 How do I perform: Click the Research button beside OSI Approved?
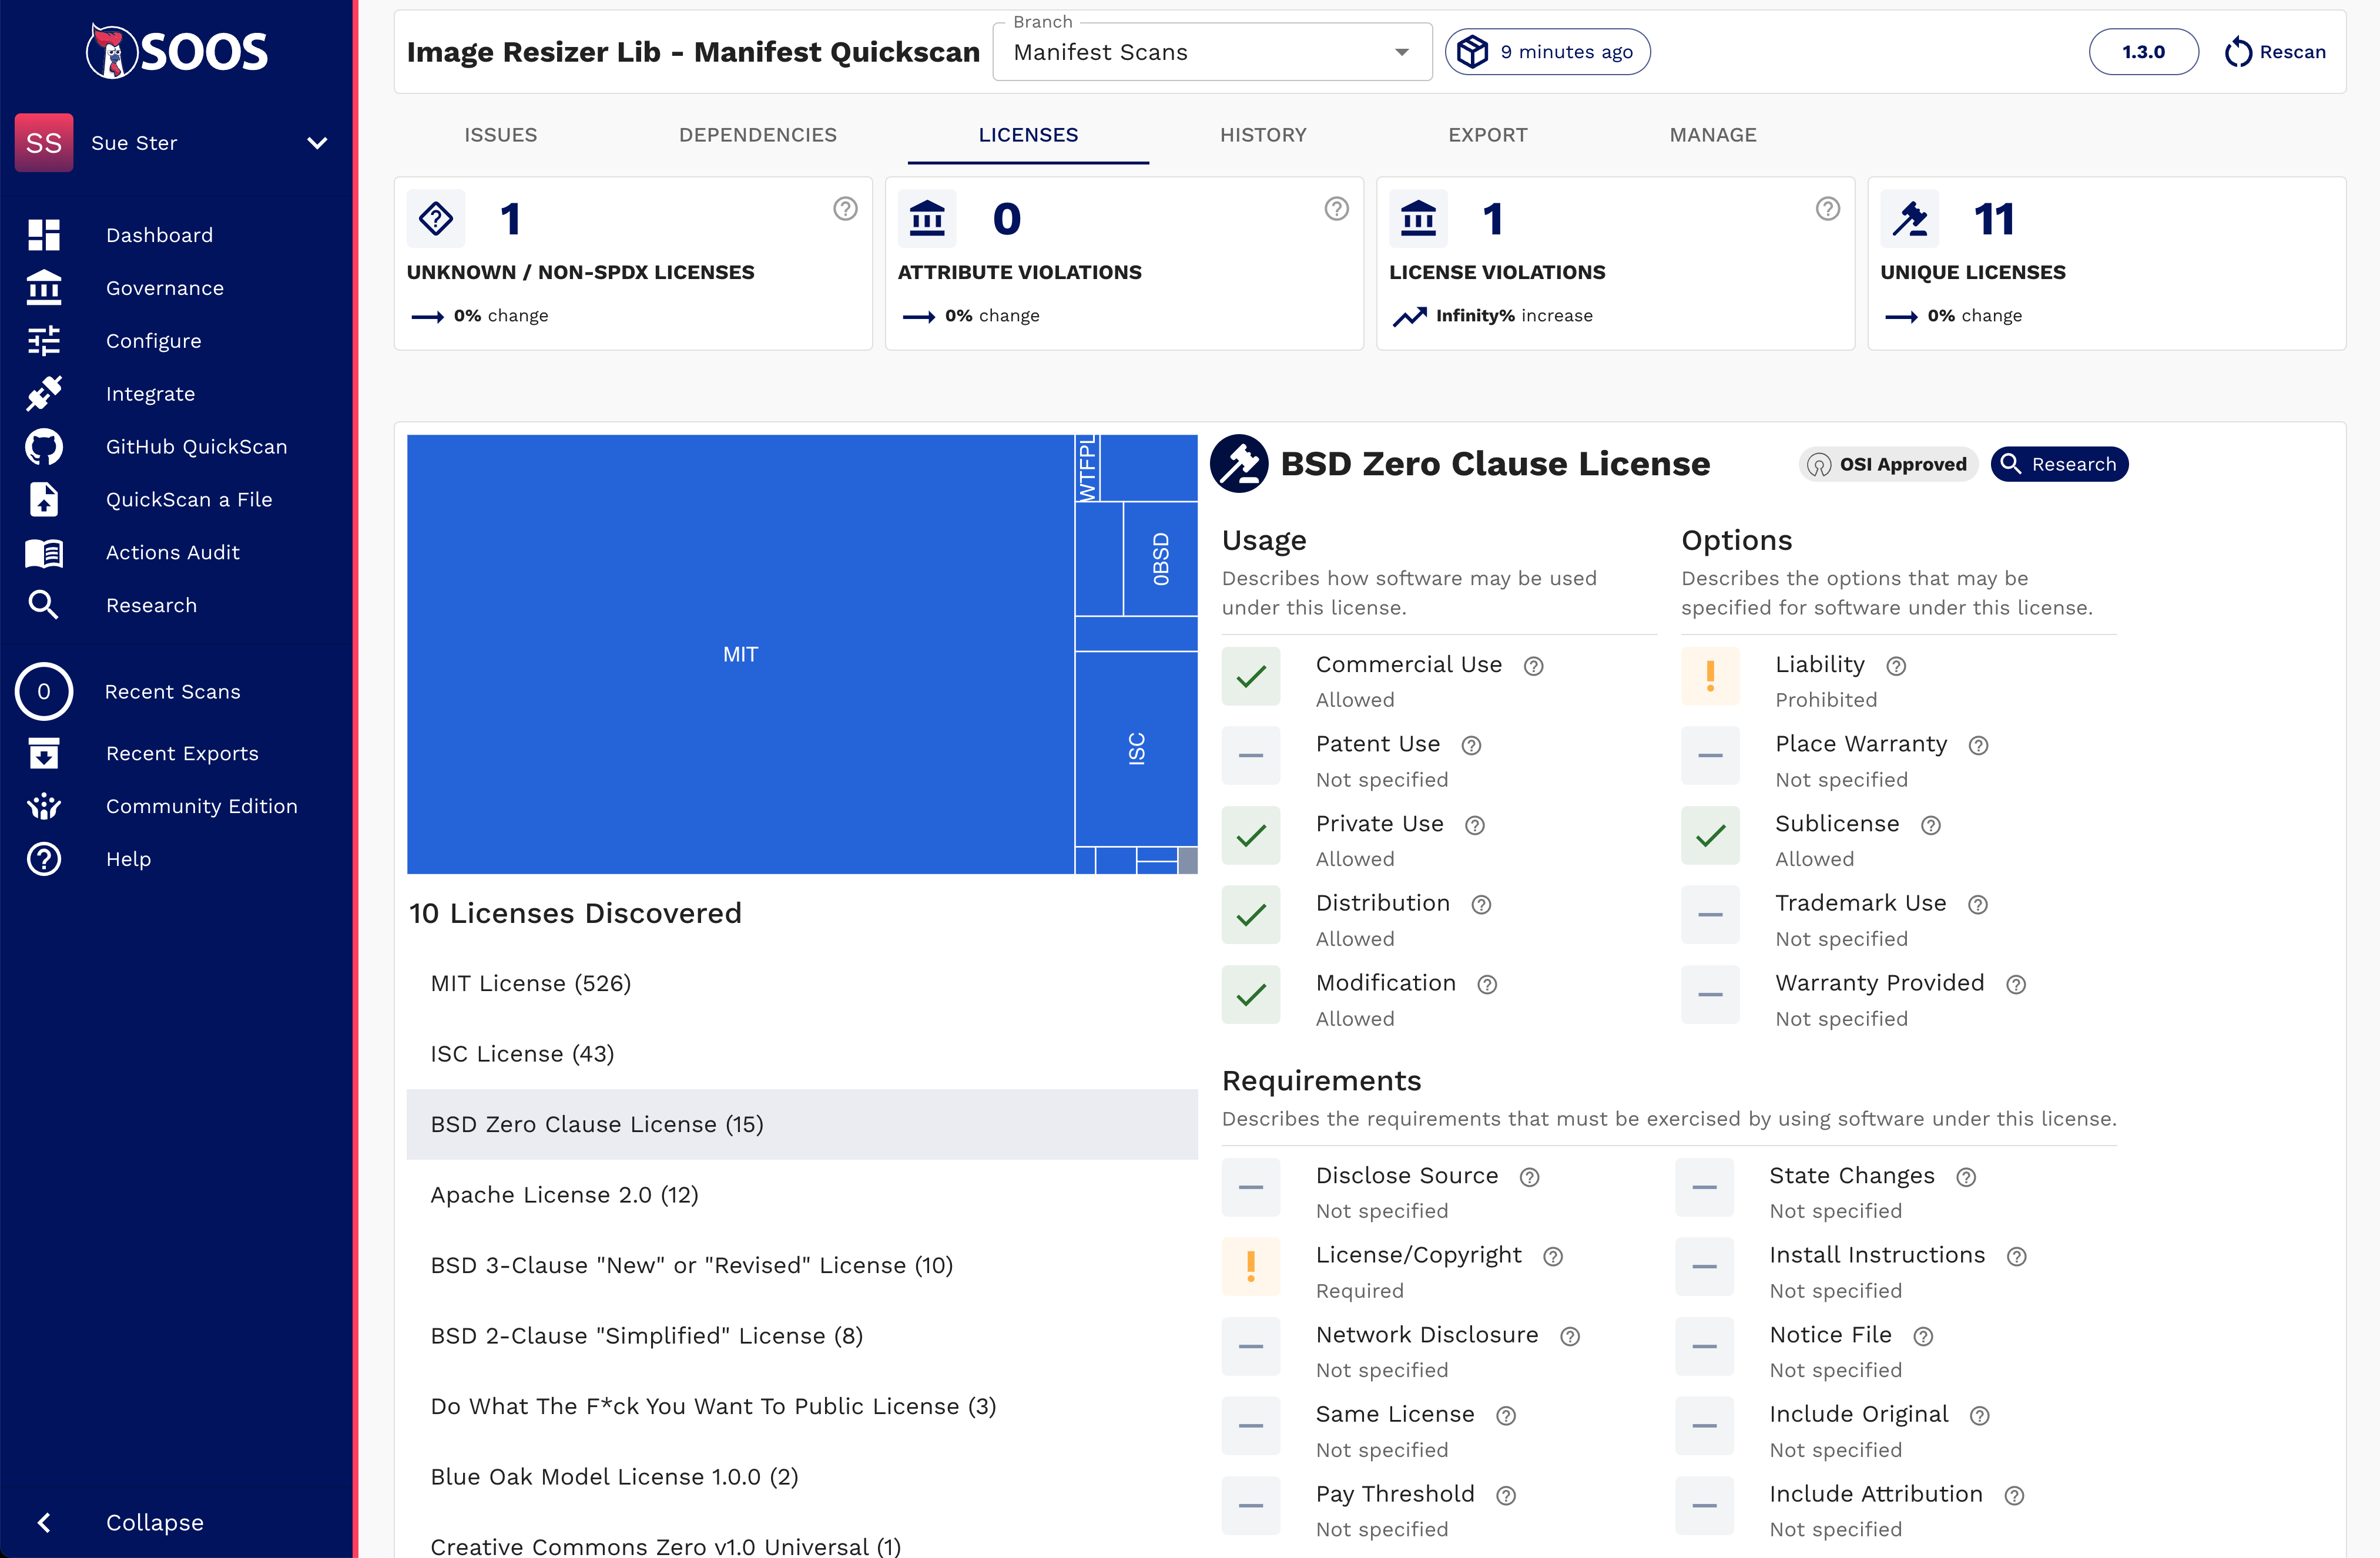coord(2059,464)
